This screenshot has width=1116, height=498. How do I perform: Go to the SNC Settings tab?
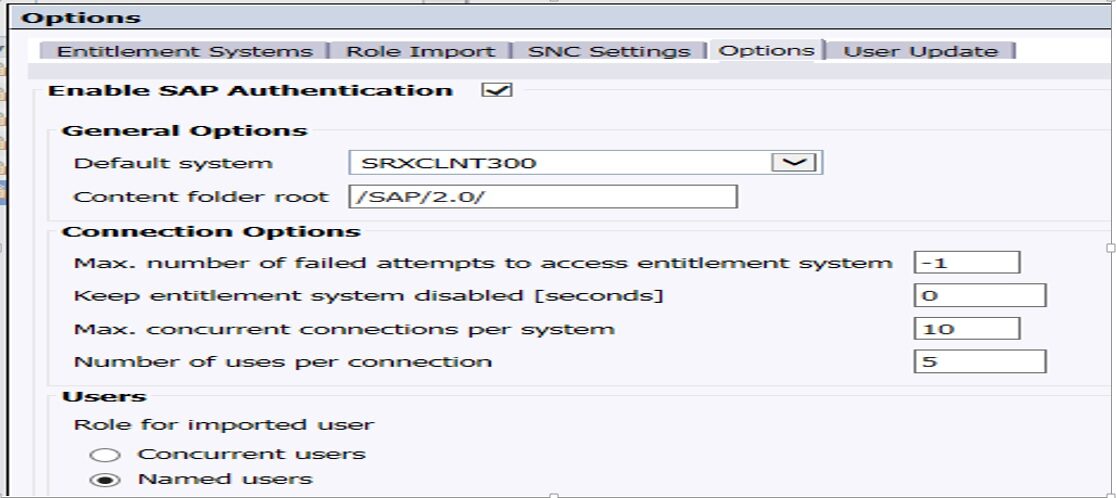609,51
